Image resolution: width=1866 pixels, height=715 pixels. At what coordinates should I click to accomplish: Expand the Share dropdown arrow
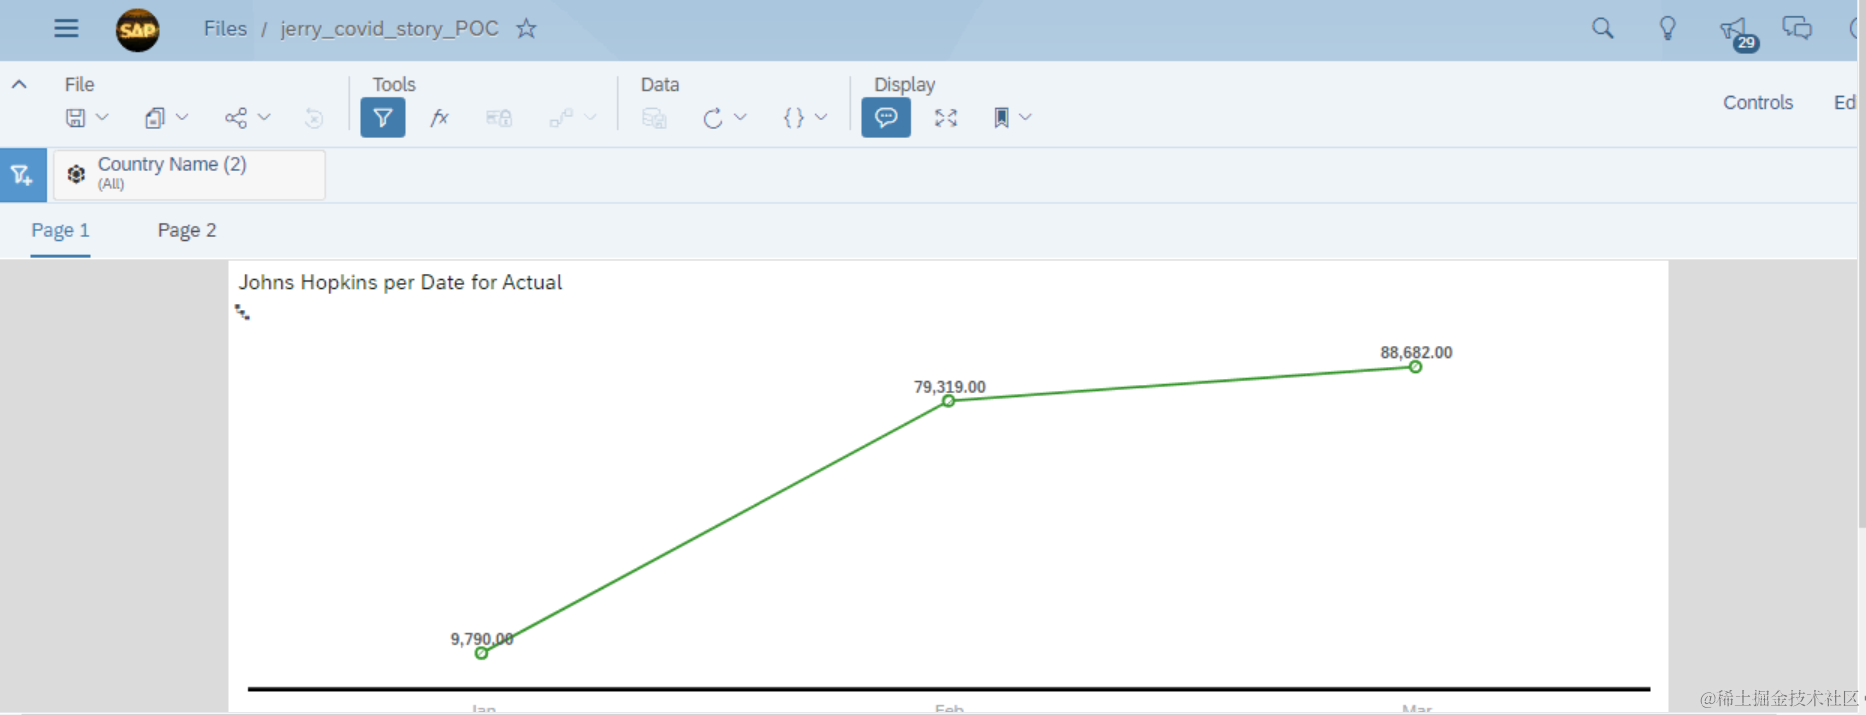tap(264, 117)
